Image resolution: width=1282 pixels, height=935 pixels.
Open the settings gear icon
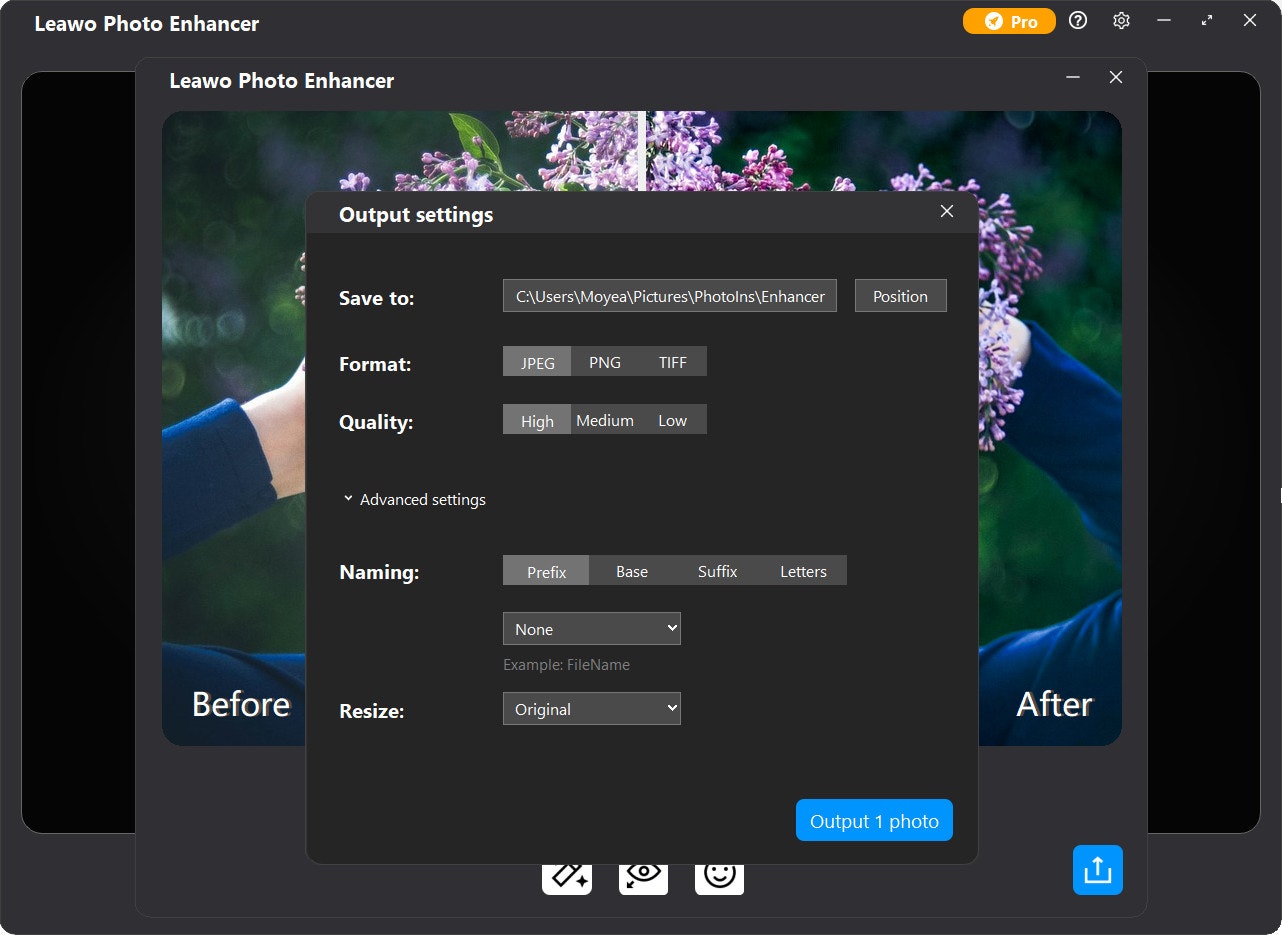point(1121,20)
